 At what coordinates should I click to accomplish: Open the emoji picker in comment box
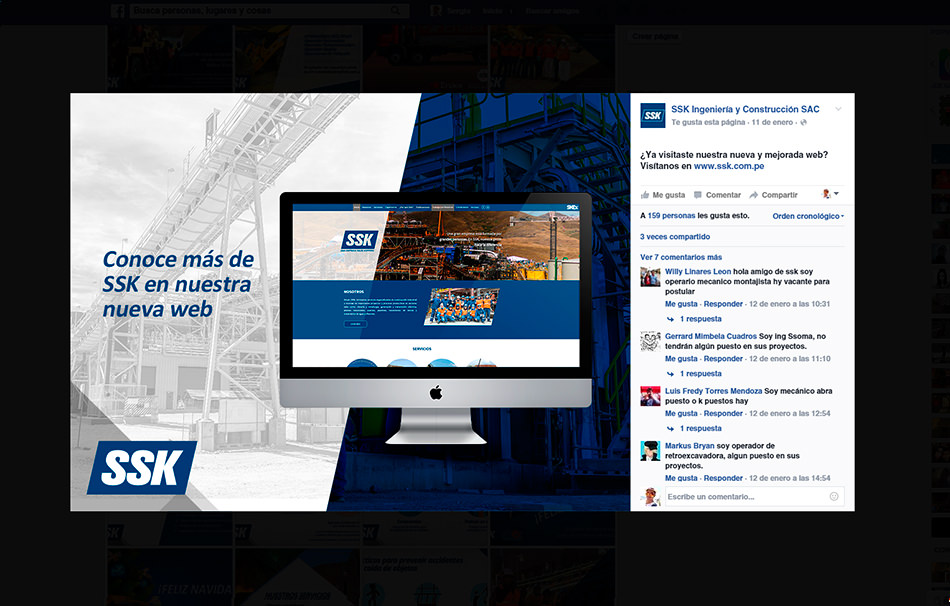pos(834,496)
